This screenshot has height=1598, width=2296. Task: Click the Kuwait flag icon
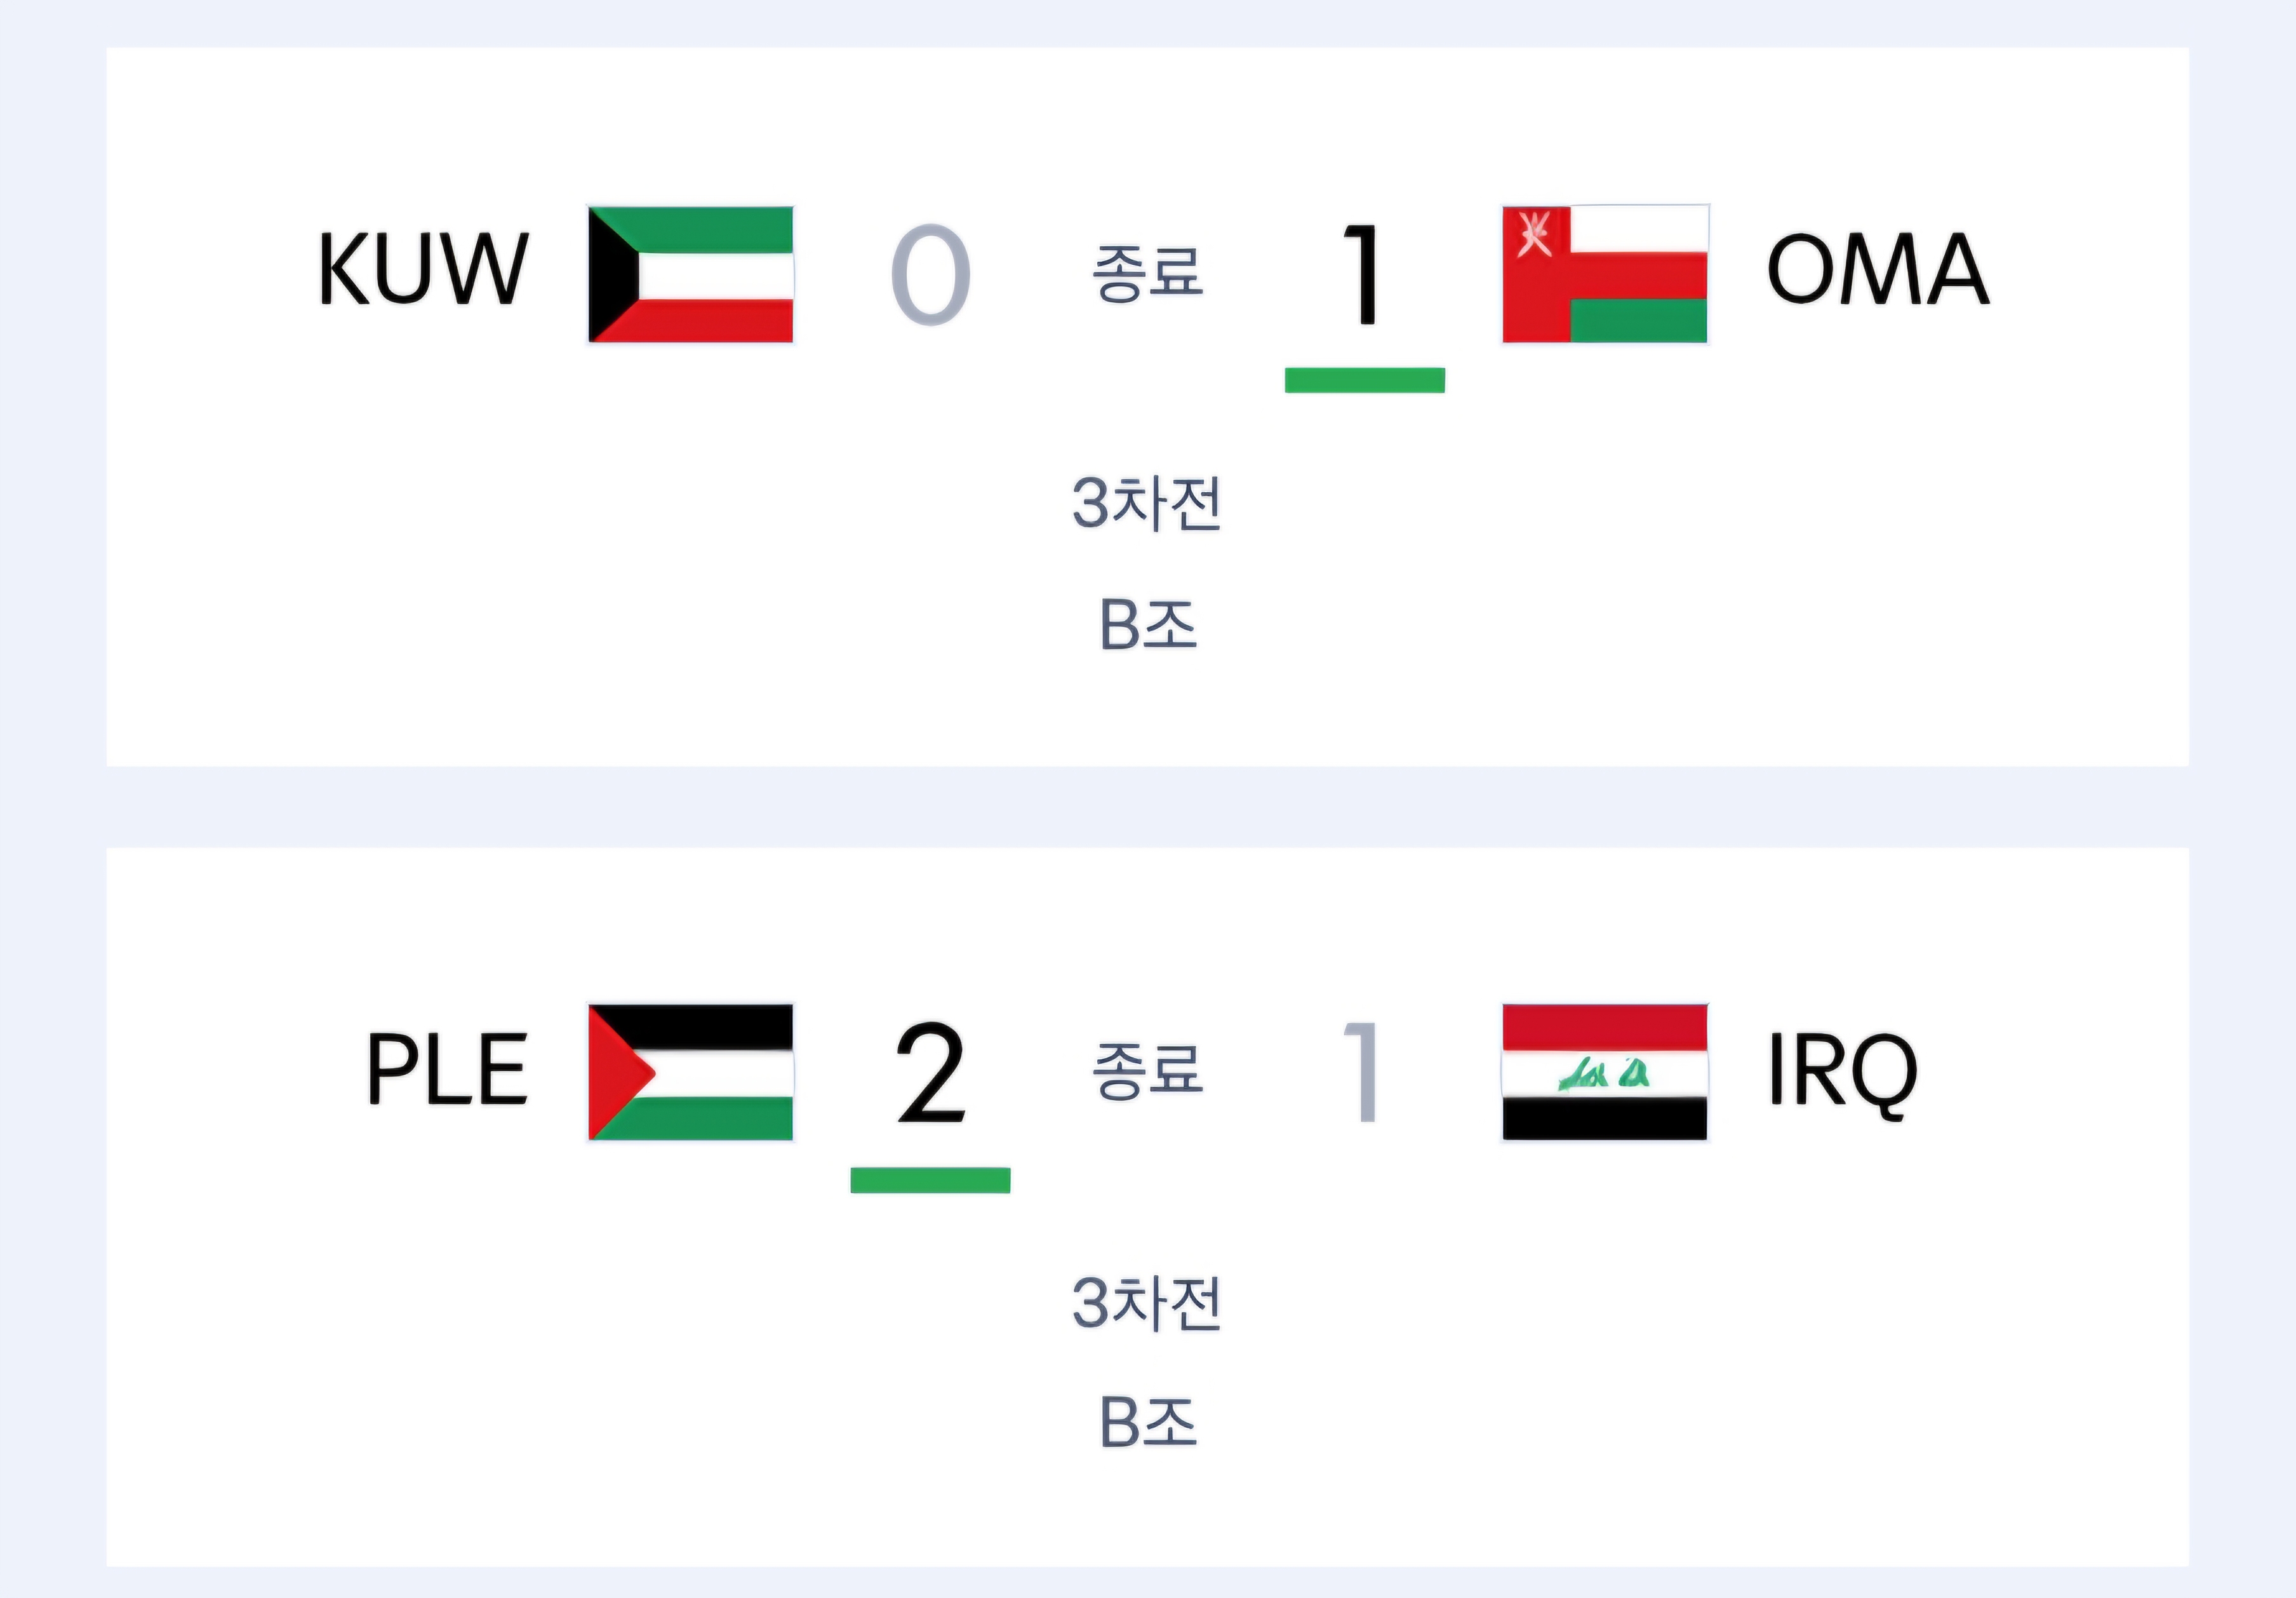coord(691,274)
